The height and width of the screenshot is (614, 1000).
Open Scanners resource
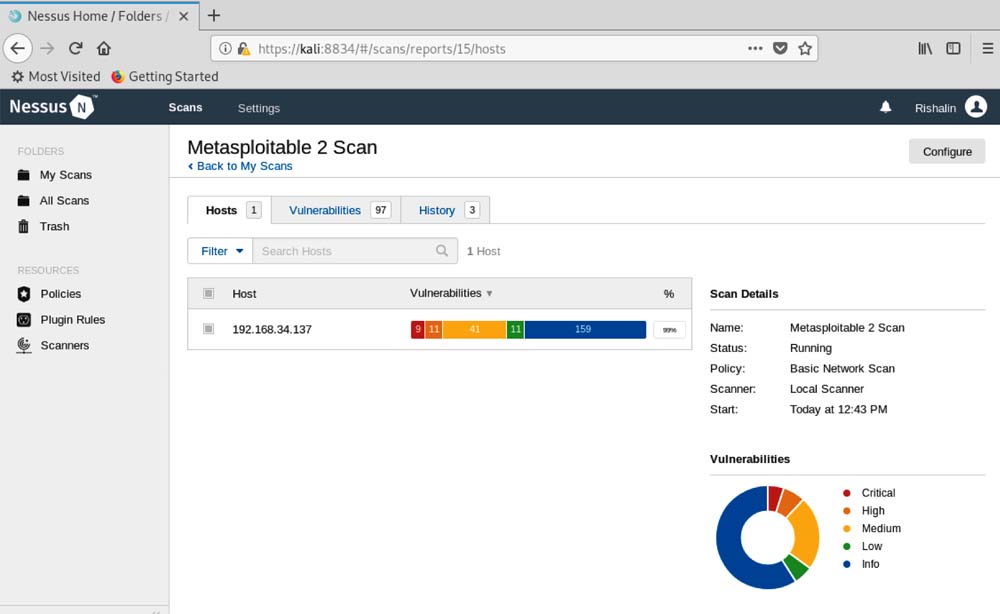click(54, 345)
